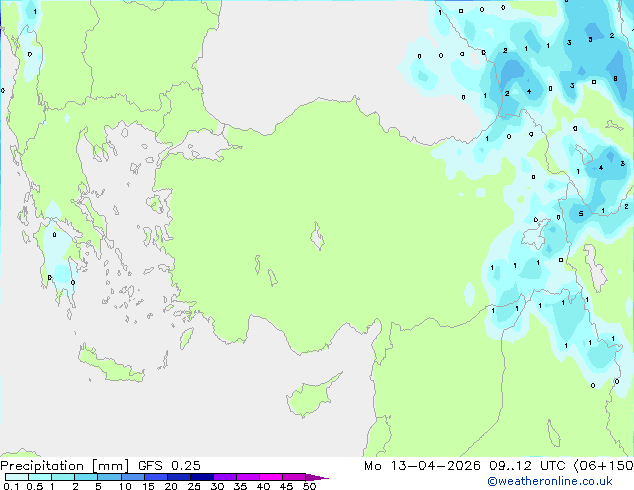The height and width of the screenshot is (490, 634).
Task: Click the above-50 mm arrow tip of legend
Action: (x=317, y=477)
